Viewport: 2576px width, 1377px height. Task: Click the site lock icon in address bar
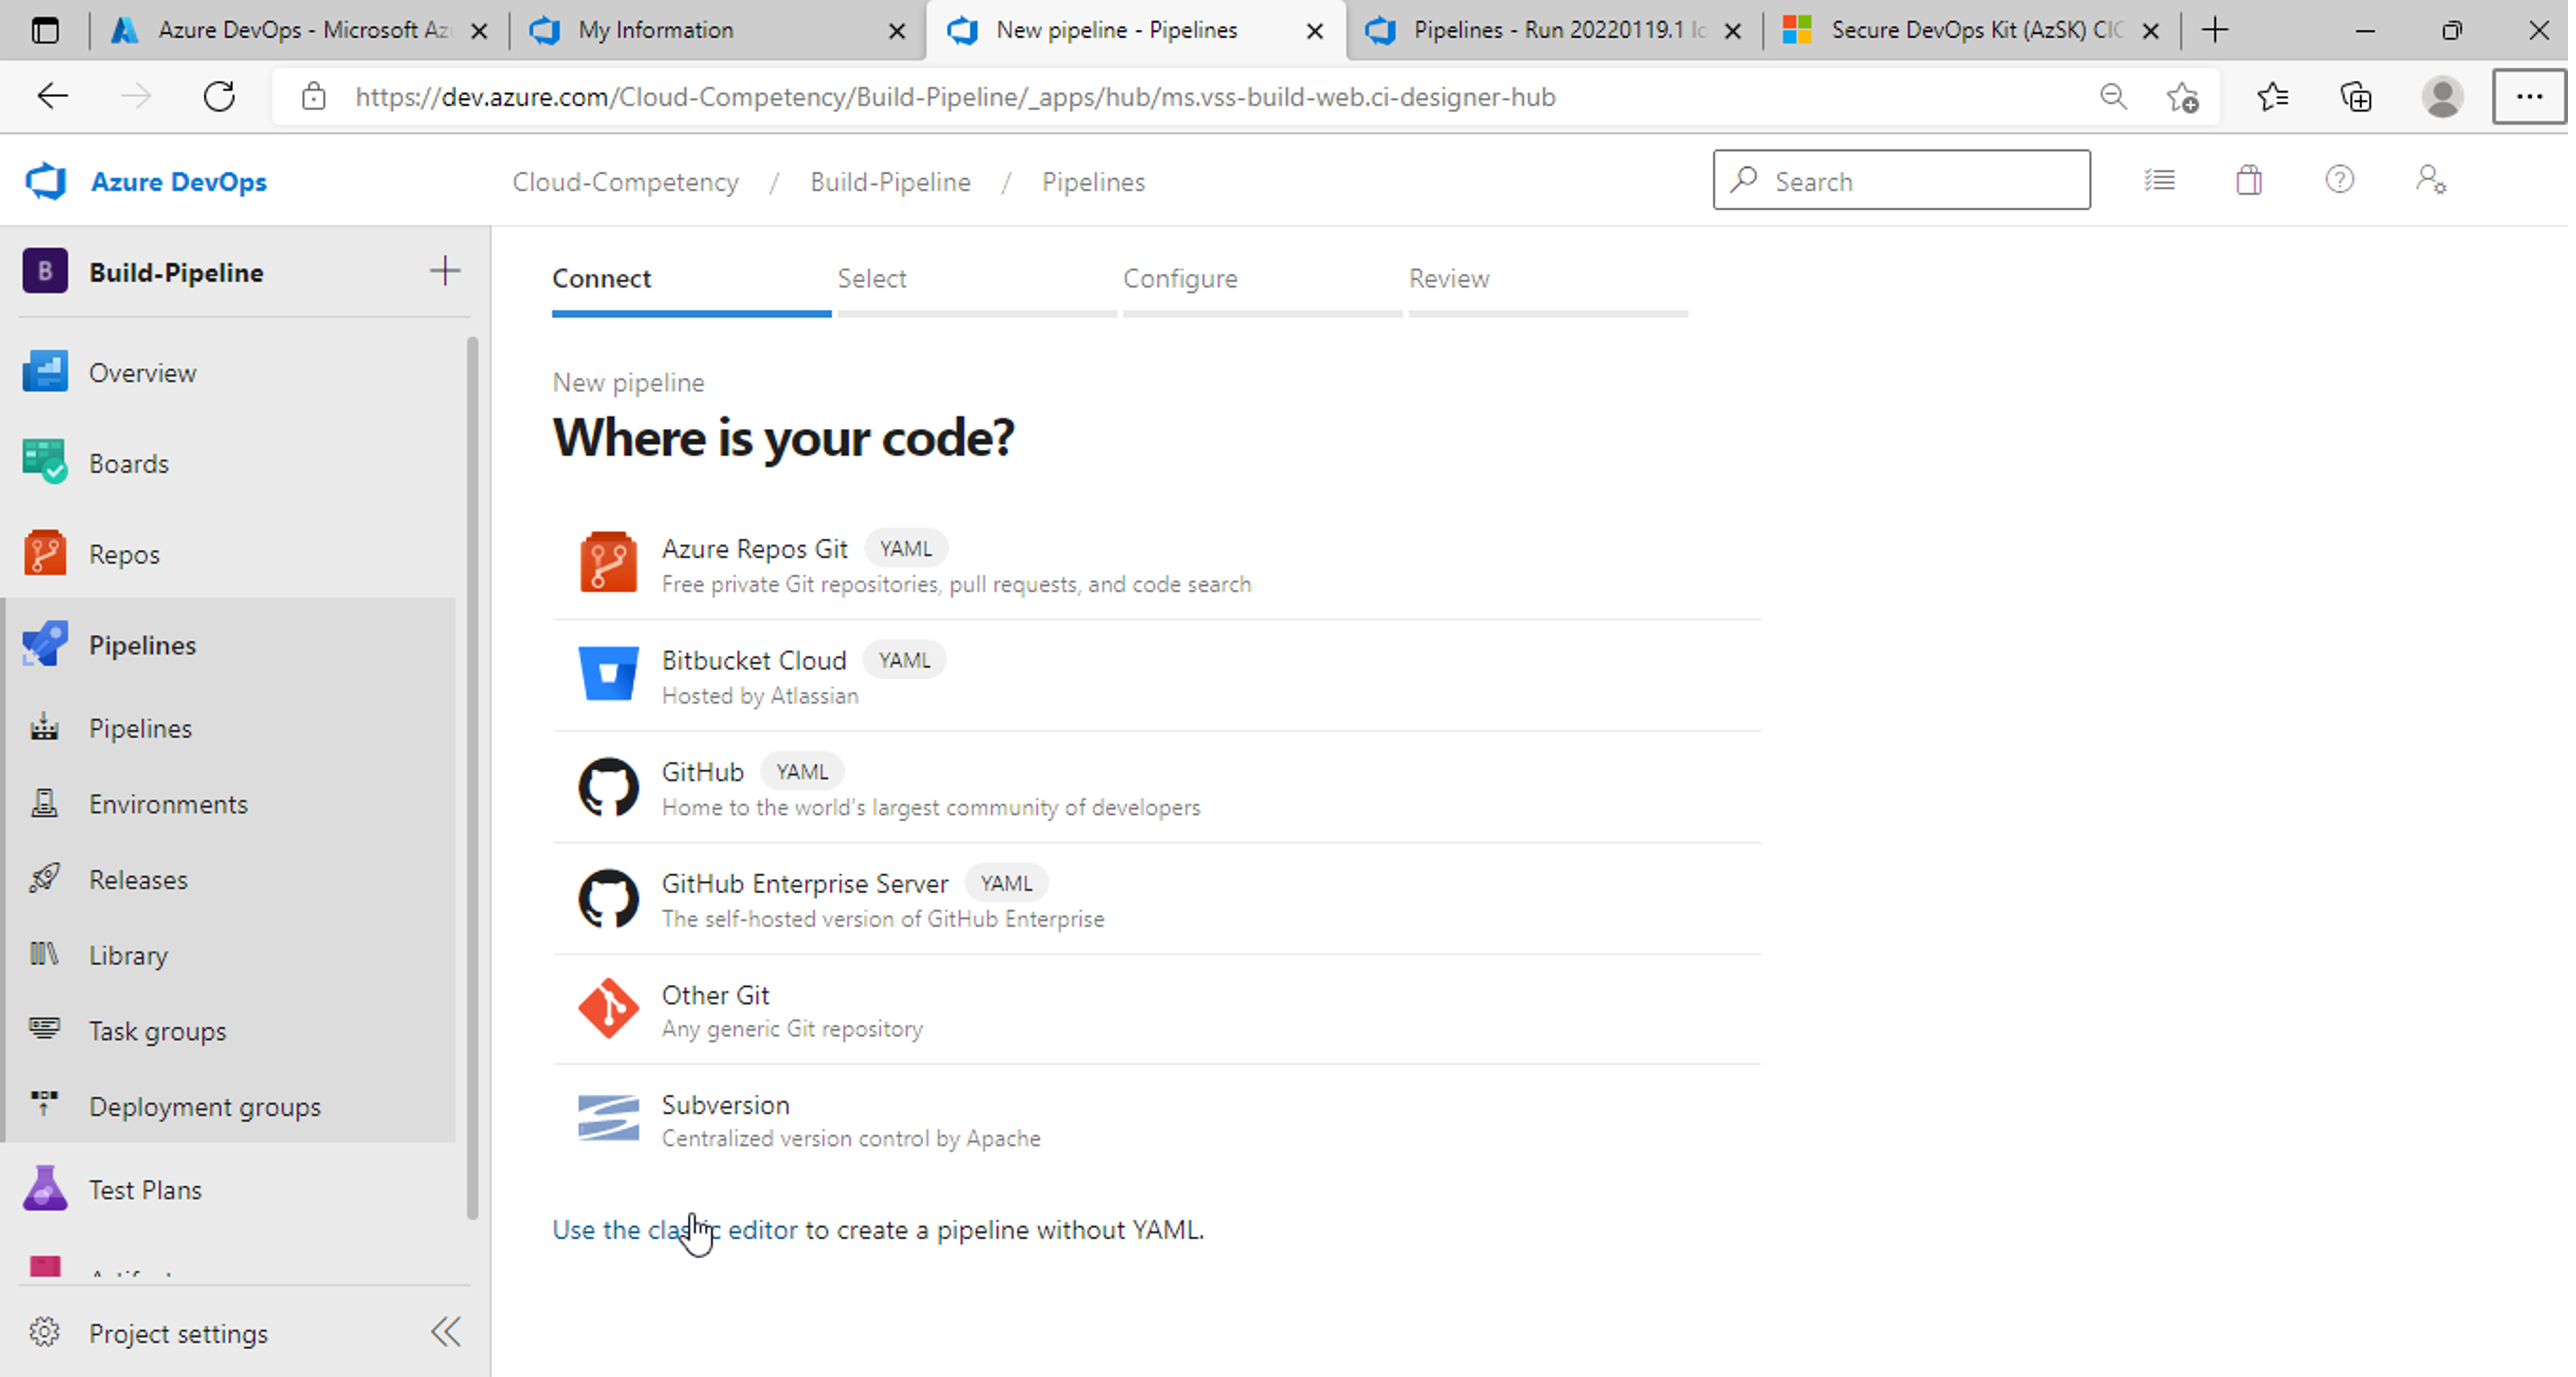click(x=314, y=97)
